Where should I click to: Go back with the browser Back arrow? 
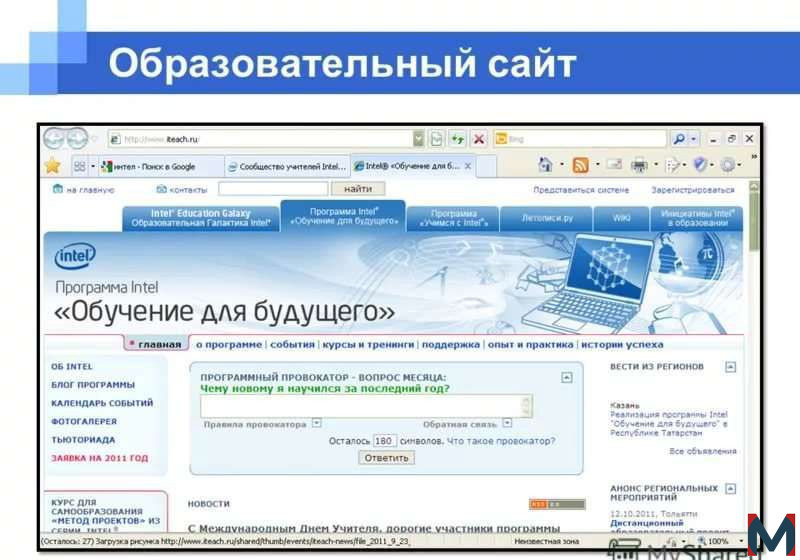[x=54, y=138]
